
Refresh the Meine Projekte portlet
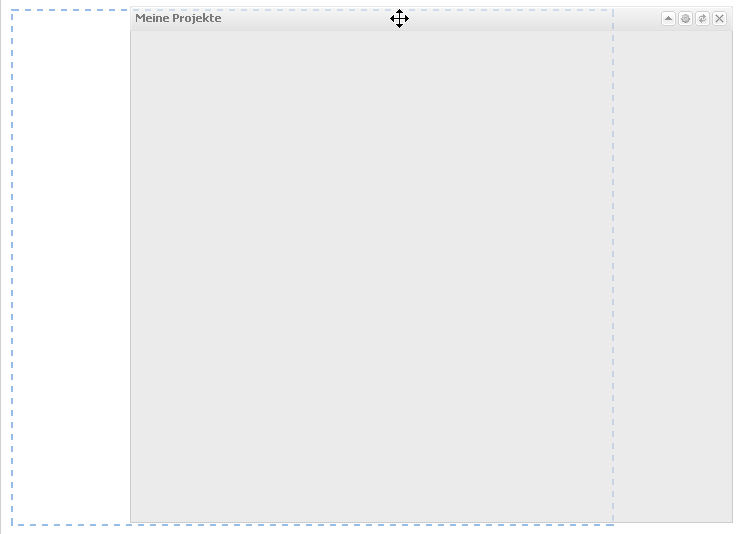[x=702, y=19]
